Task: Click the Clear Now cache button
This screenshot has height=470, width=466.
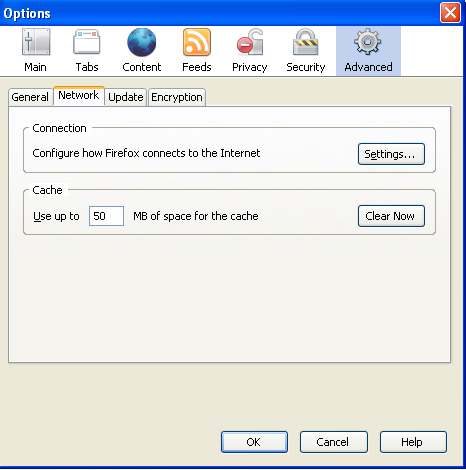Action: (x=391, y=216)
